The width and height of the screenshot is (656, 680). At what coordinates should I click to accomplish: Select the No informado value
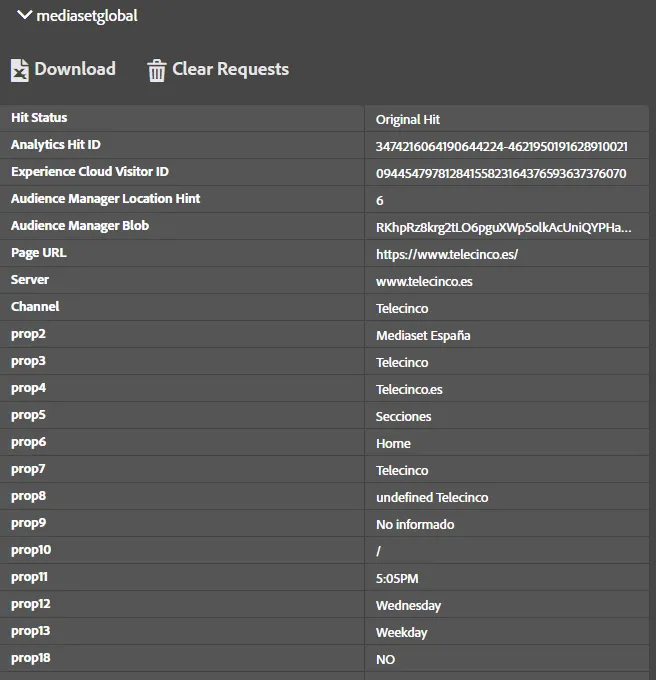click(x=415, y=525)
